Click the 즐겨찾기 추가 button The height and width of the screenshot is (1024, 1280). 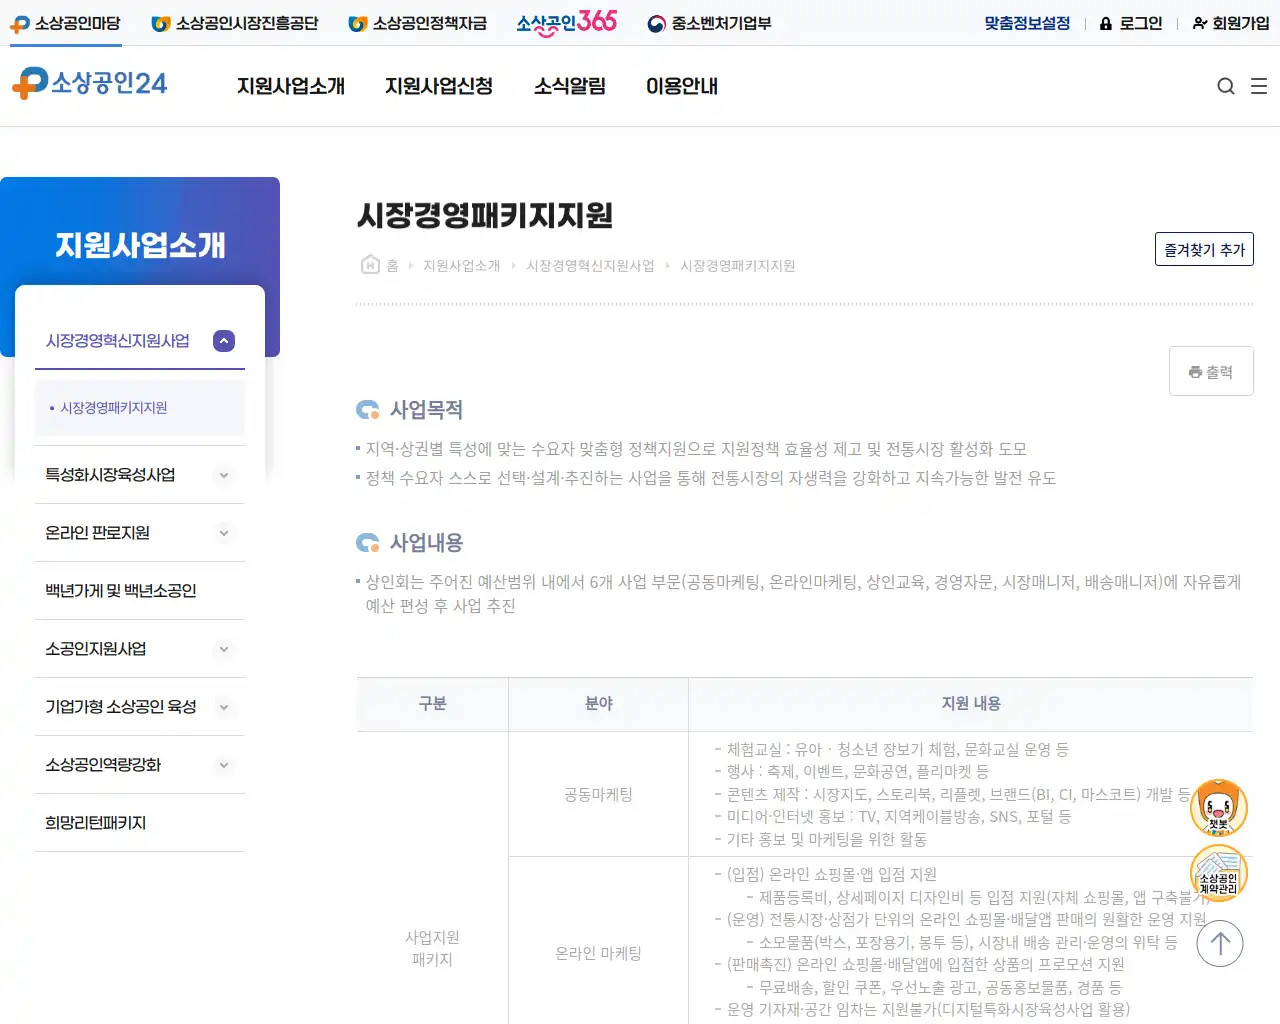1204,249
